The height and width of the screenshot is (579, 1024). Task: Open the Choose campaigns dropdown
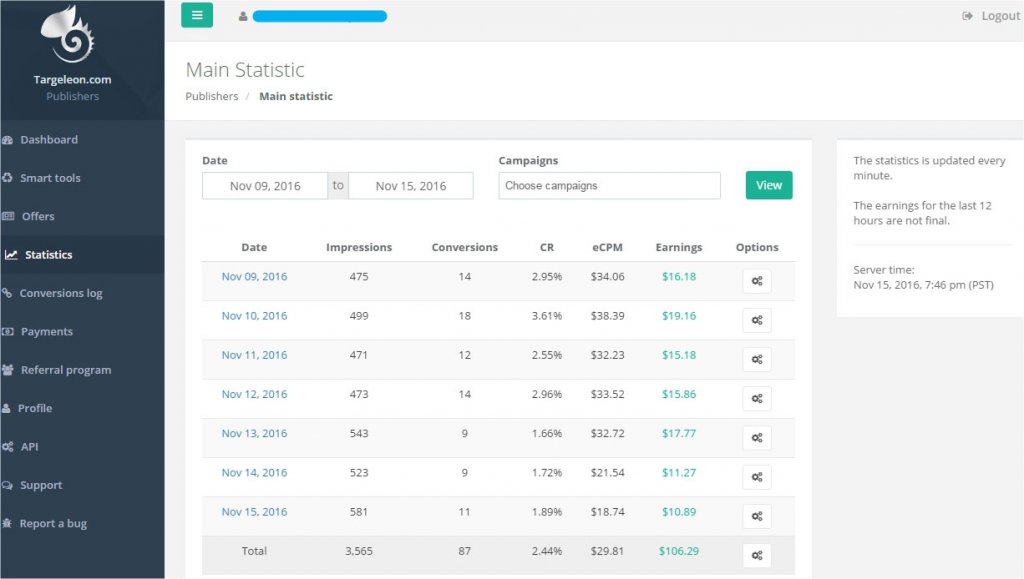(x=609, y=186)
